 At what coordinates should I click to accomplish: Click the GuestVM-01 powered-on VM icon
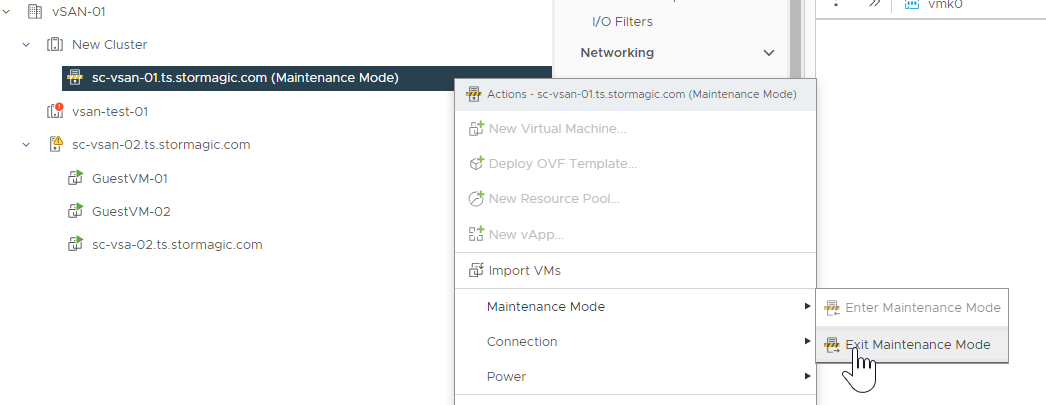tap(75, 178)
